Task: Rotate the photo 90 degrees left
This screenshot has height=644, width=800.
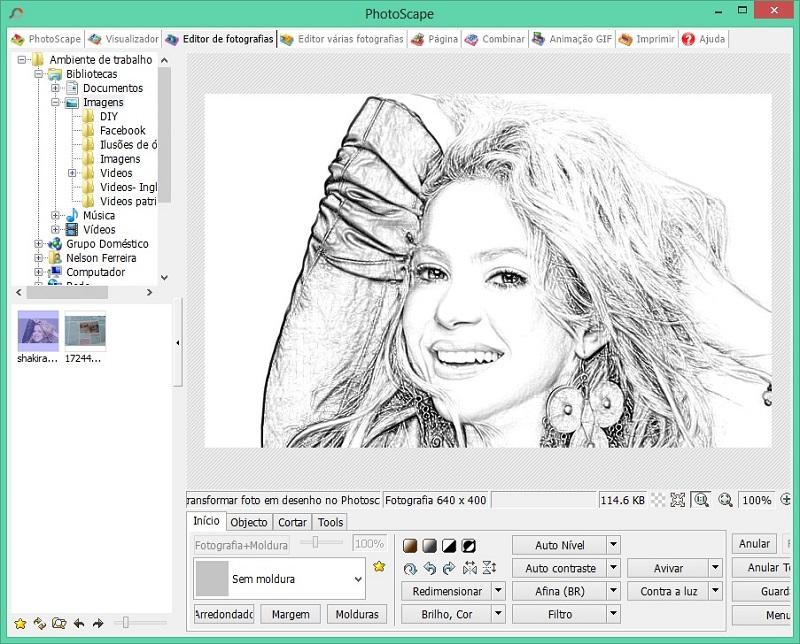Action: [429, 568]
